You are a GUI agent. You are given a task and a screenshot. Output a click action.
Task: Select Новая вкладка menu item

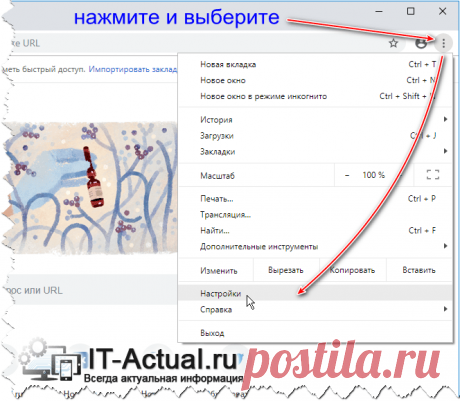[315, 64]
